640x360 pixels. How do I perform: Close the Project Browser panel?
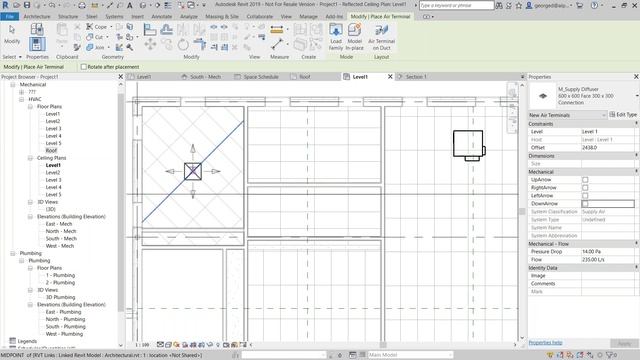point(120,77)
